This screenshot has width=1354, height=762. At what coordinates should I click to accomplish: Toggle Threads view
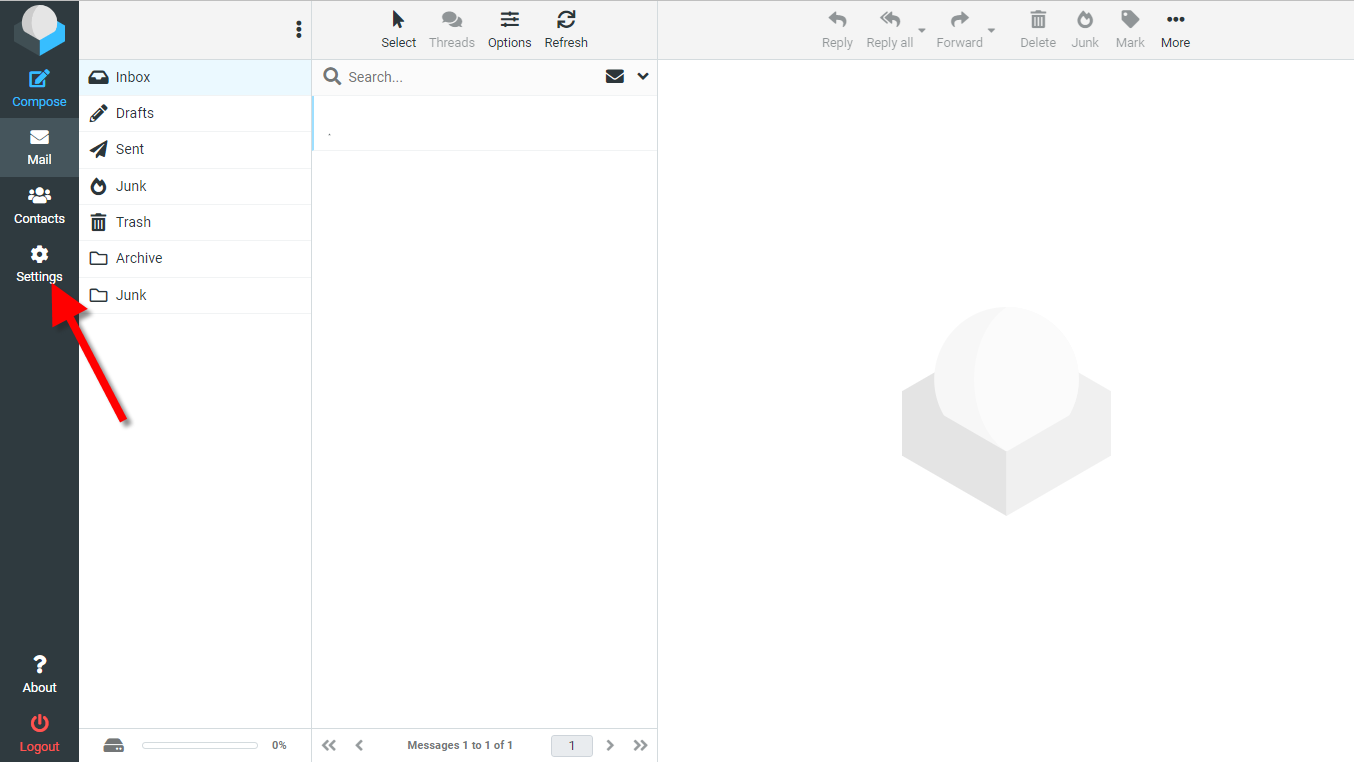click(452, 30)
